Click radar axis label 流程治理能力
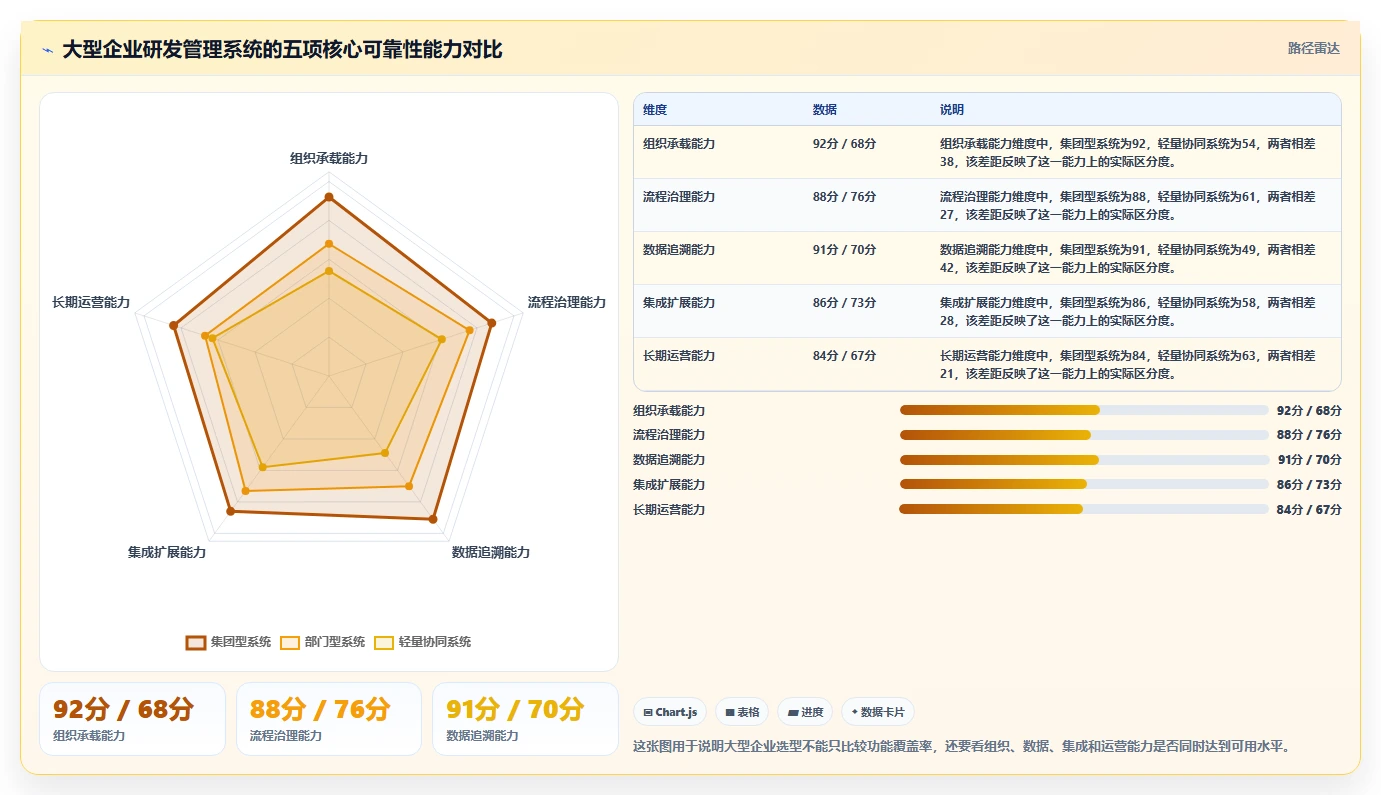 point(567,302)
